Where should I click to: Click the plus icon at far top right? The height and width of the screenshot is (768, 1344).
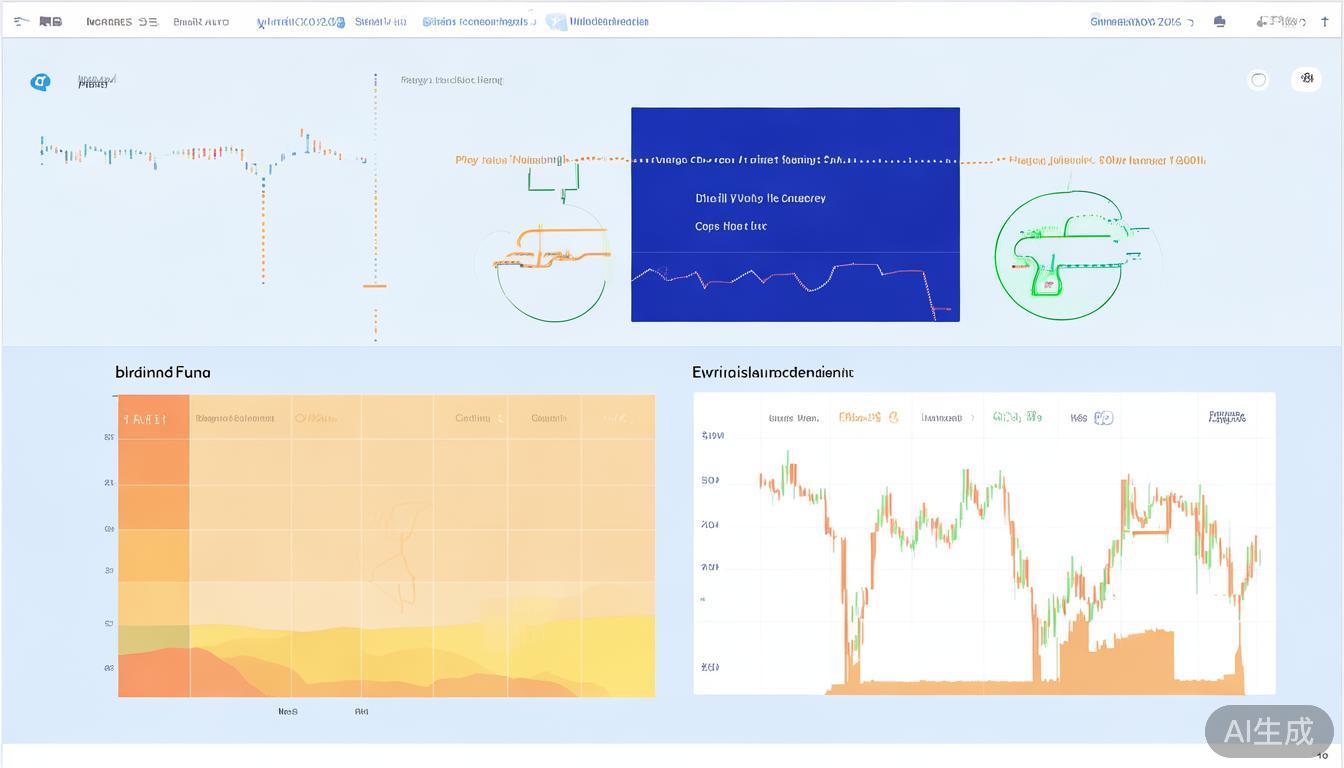pos(1325,21)
